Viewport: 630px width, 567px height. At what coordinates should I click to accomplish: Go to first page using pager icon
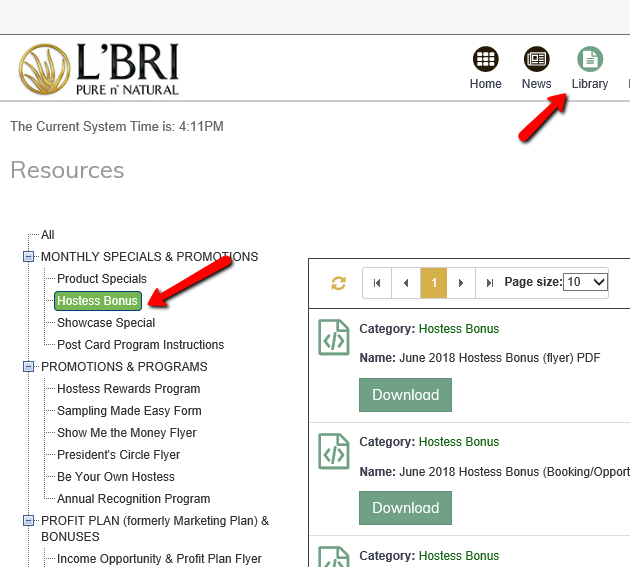click(x=377, y=283)
